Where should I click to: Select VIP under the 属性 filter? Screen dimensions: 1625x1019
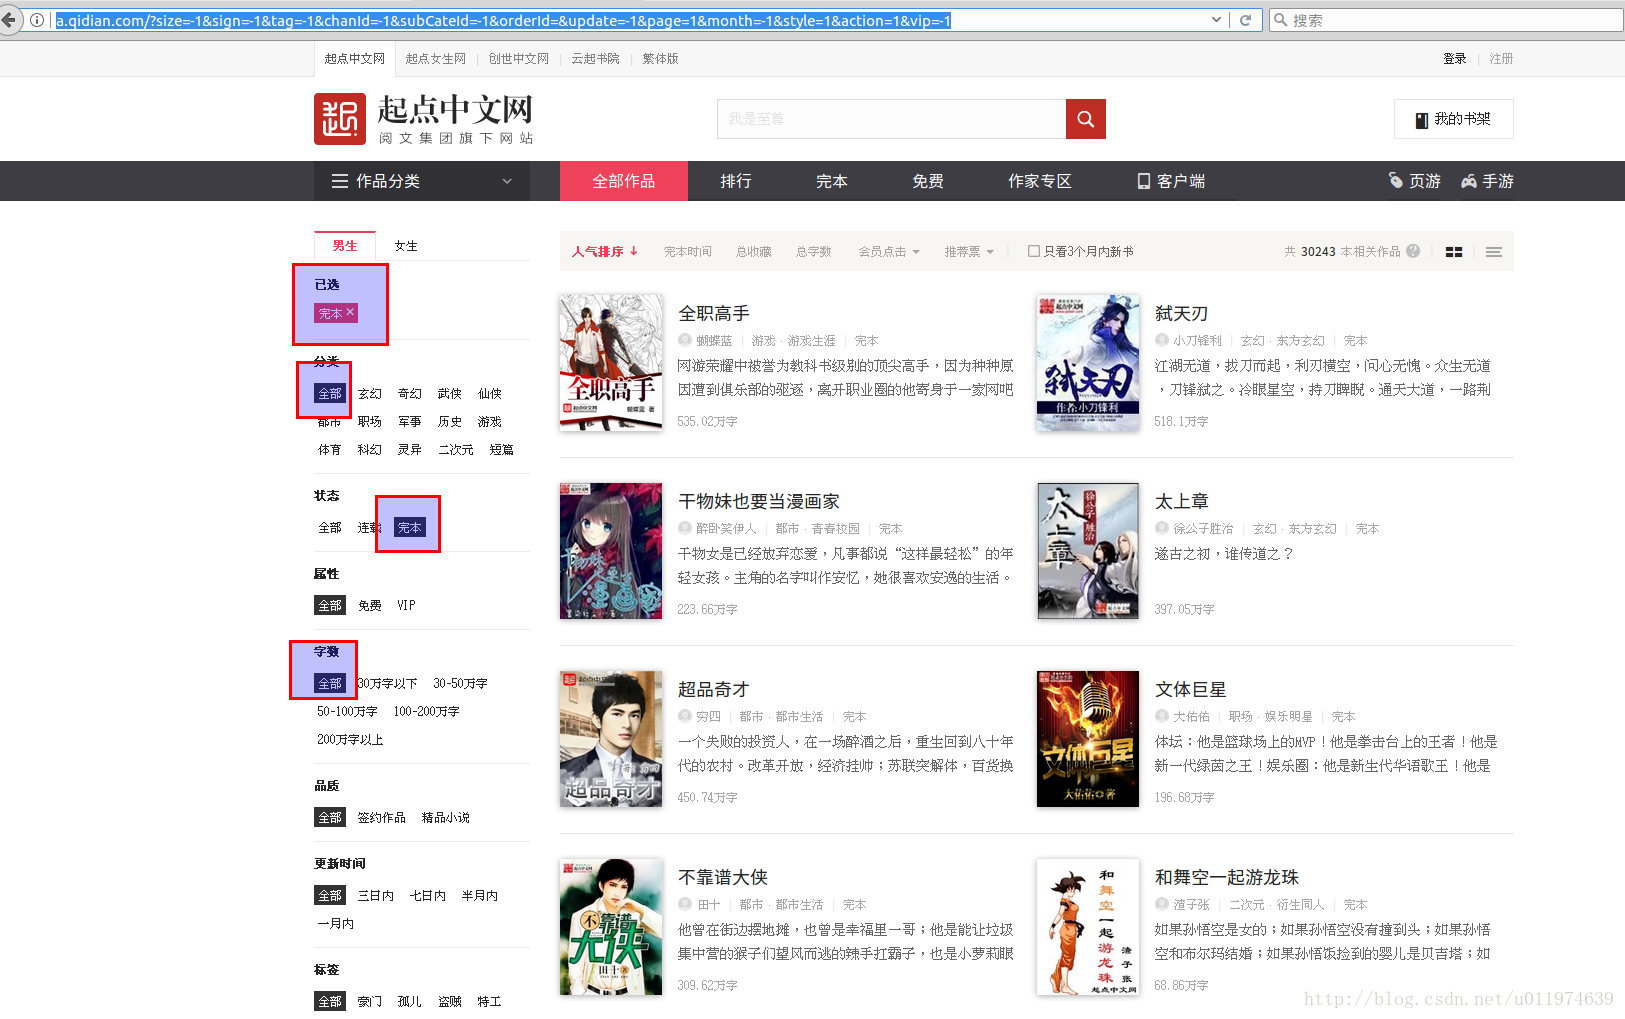[x=406, y=606]
